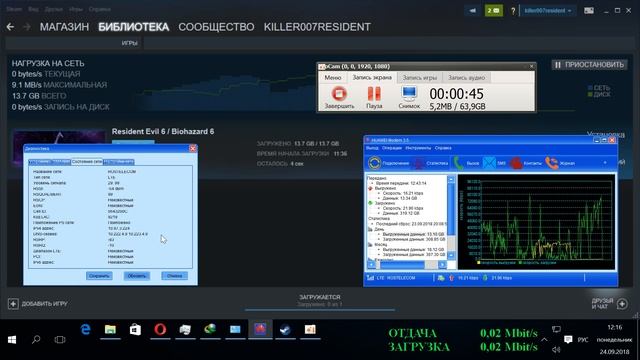Click Сохранить button in diagnostics dialog
Viewport: 640px width, 360px height.
pyautogui.click(x=99, y=276)
